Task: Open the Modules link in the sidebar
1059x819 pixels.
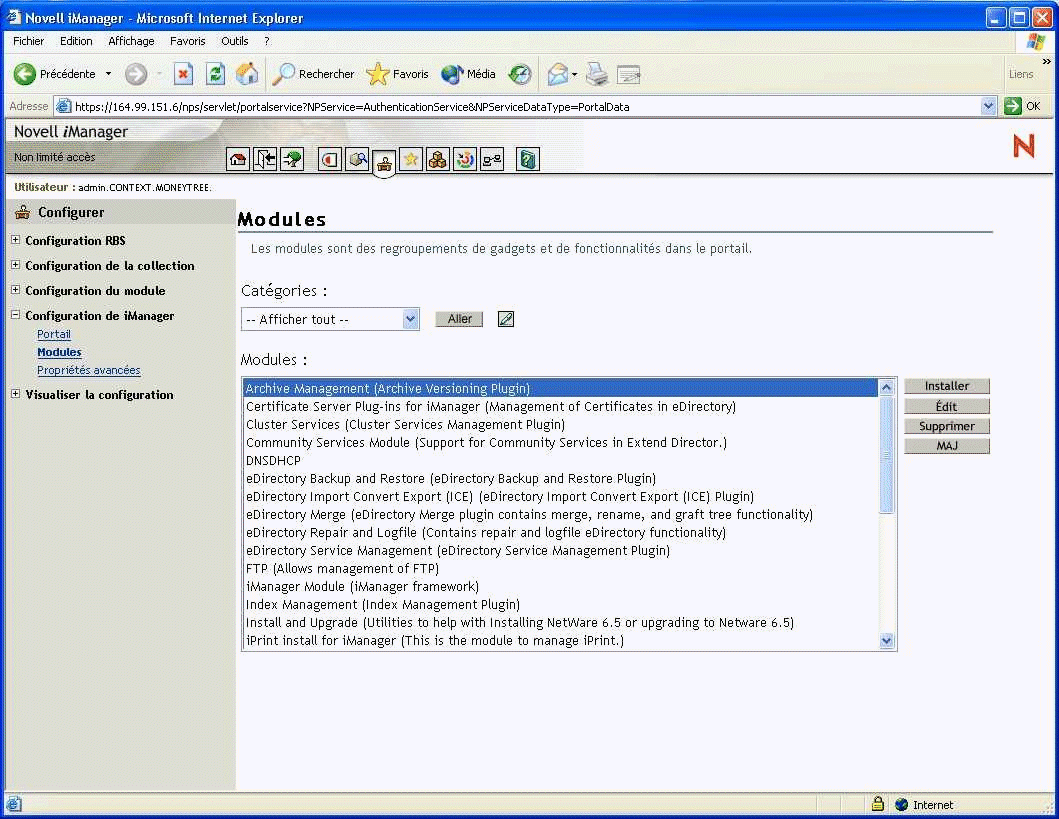Action: point(59,352)
